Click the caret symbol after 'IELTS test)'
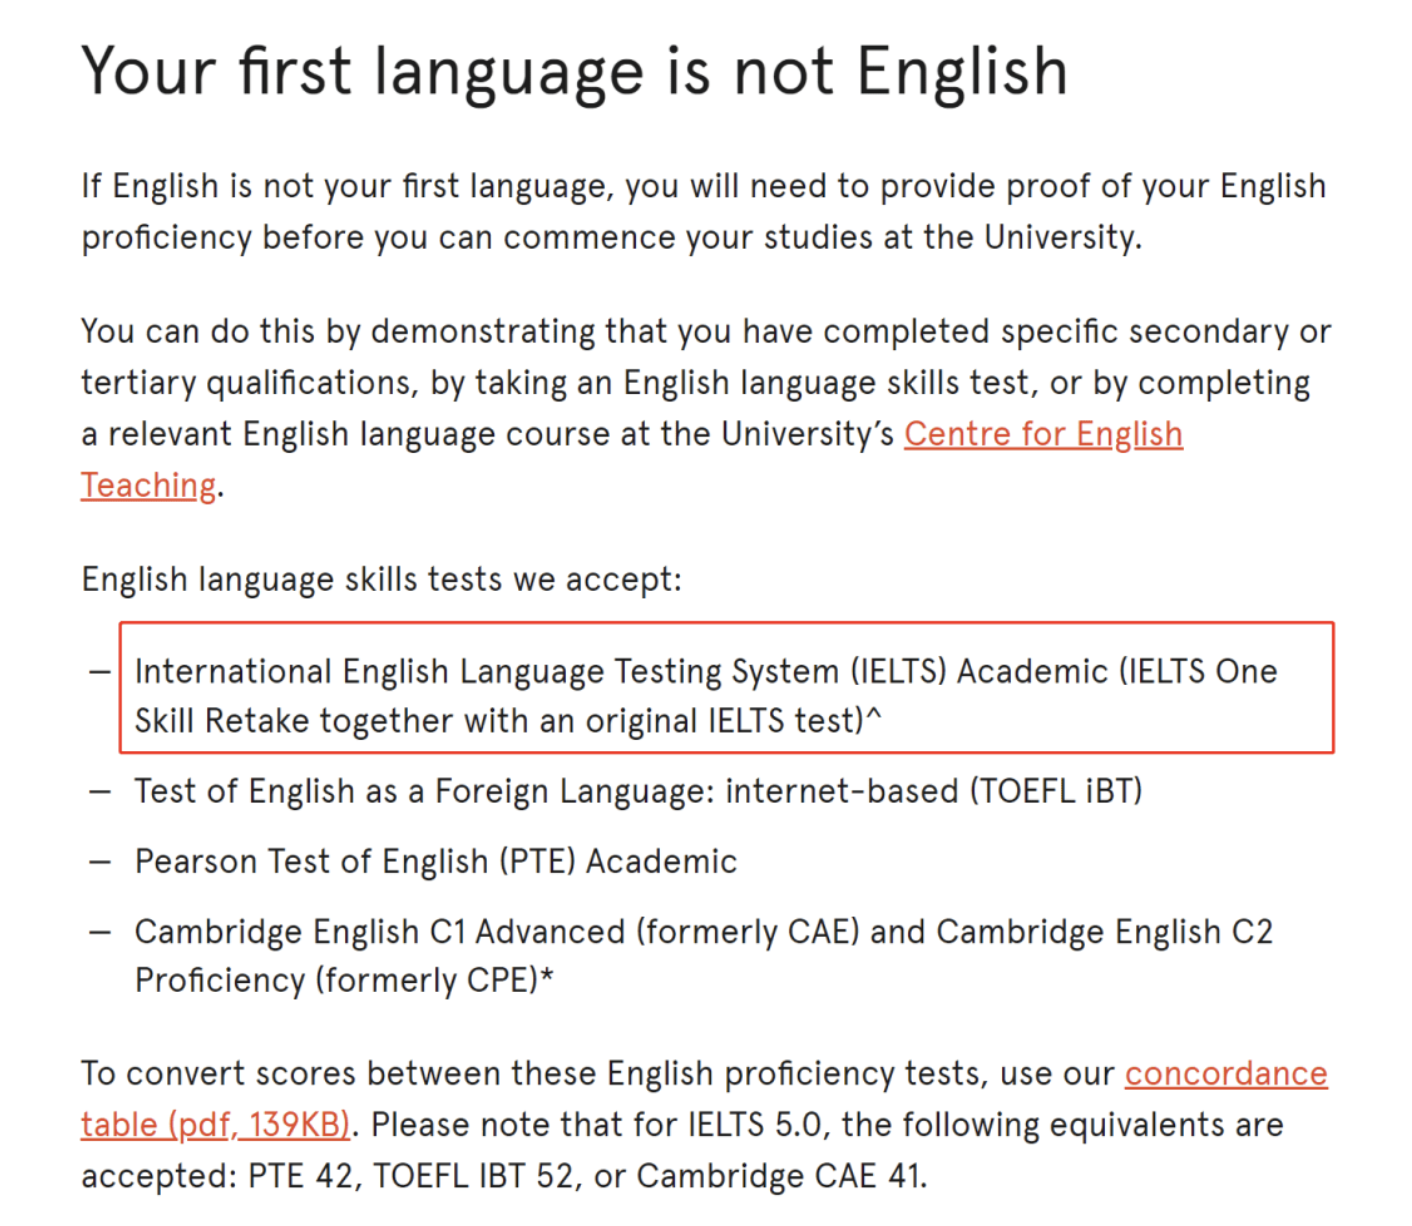1412x1226 pixels. (874, 715)
